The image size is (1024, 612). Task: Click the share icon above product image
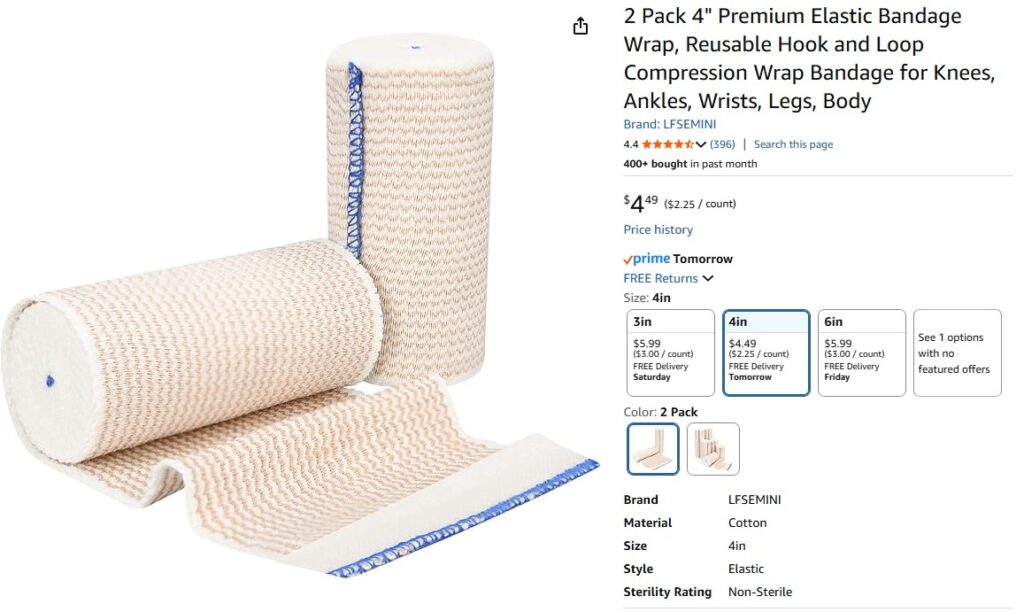580,26
